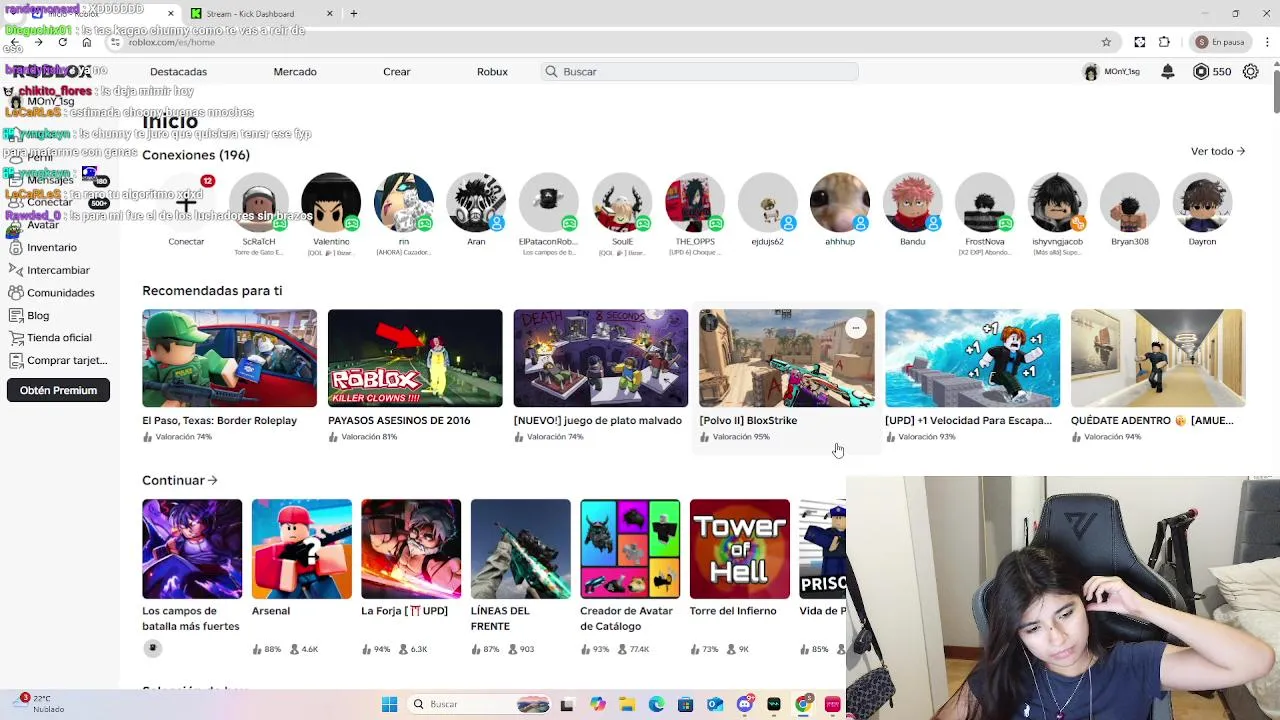Screen dimensions: 1280x720
Task: Open the En pausa Chrome profile button
Action: (x=1220, y=42)
